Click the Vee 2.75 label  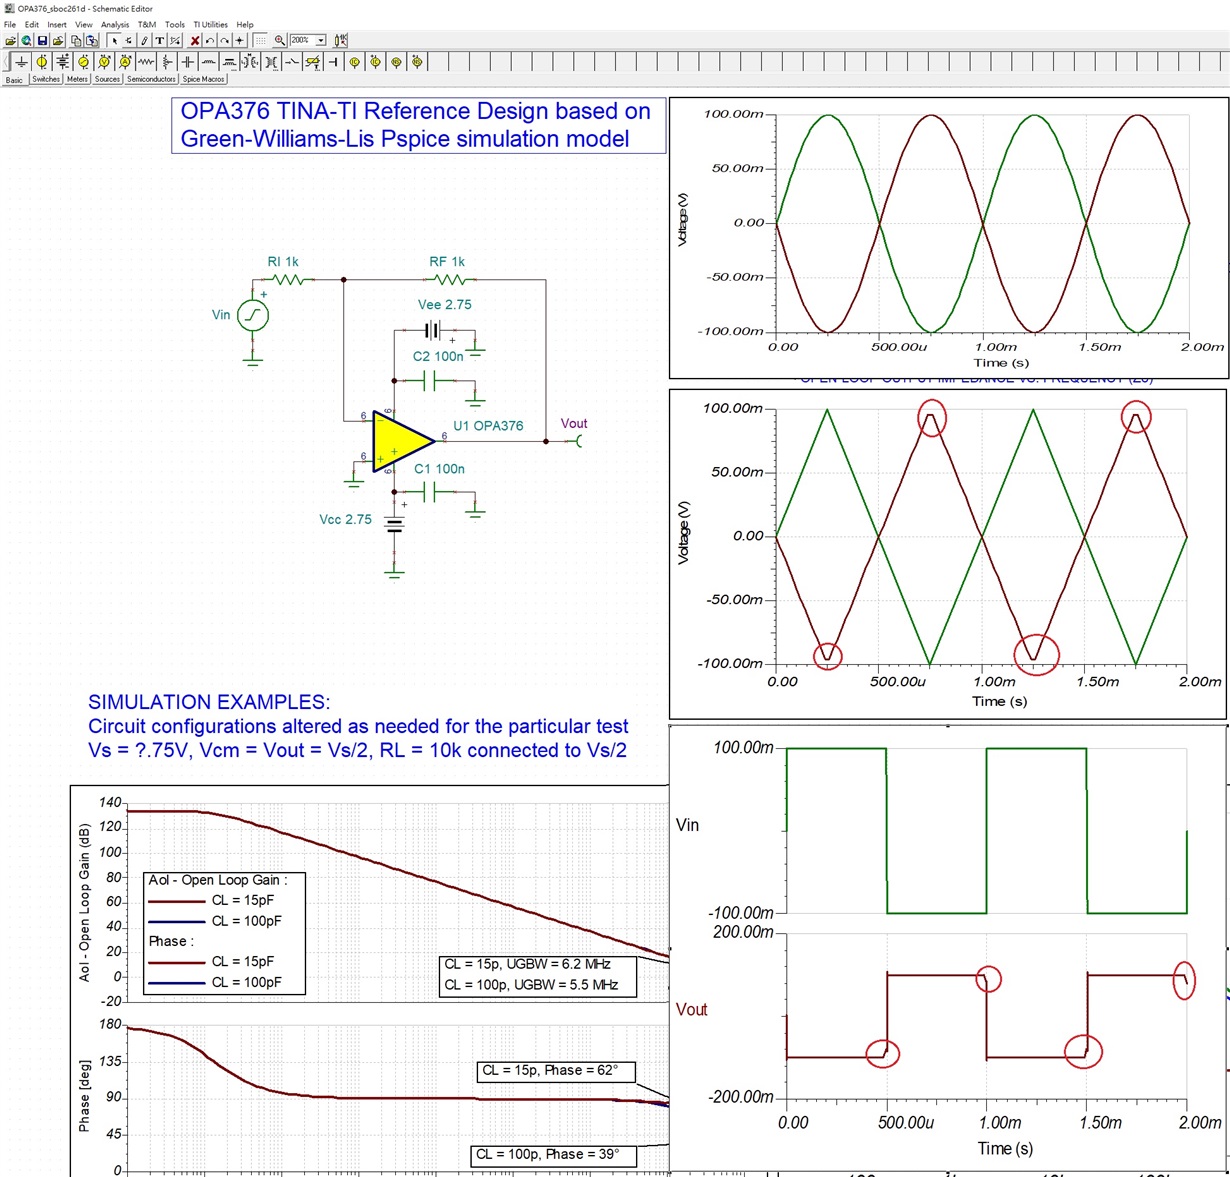[445, 305]
